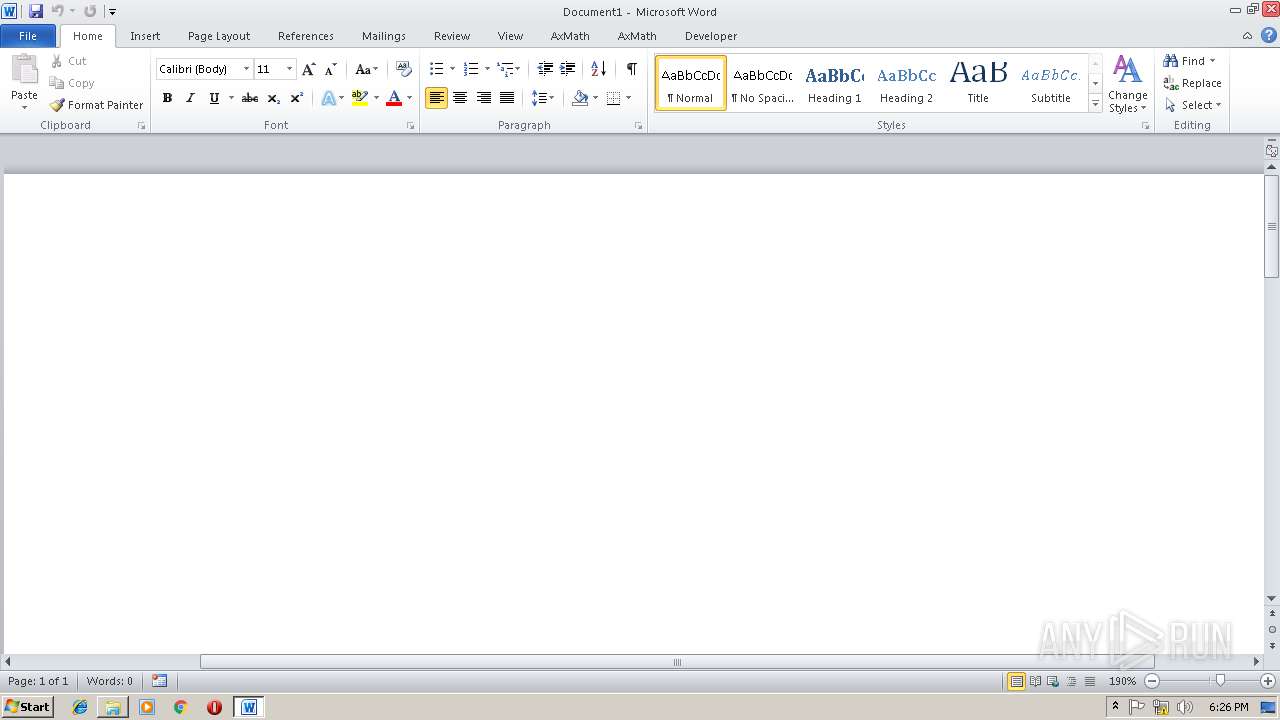Toggle Bold formatting
Screen dimensions: 1280x720
click(167, 98)
